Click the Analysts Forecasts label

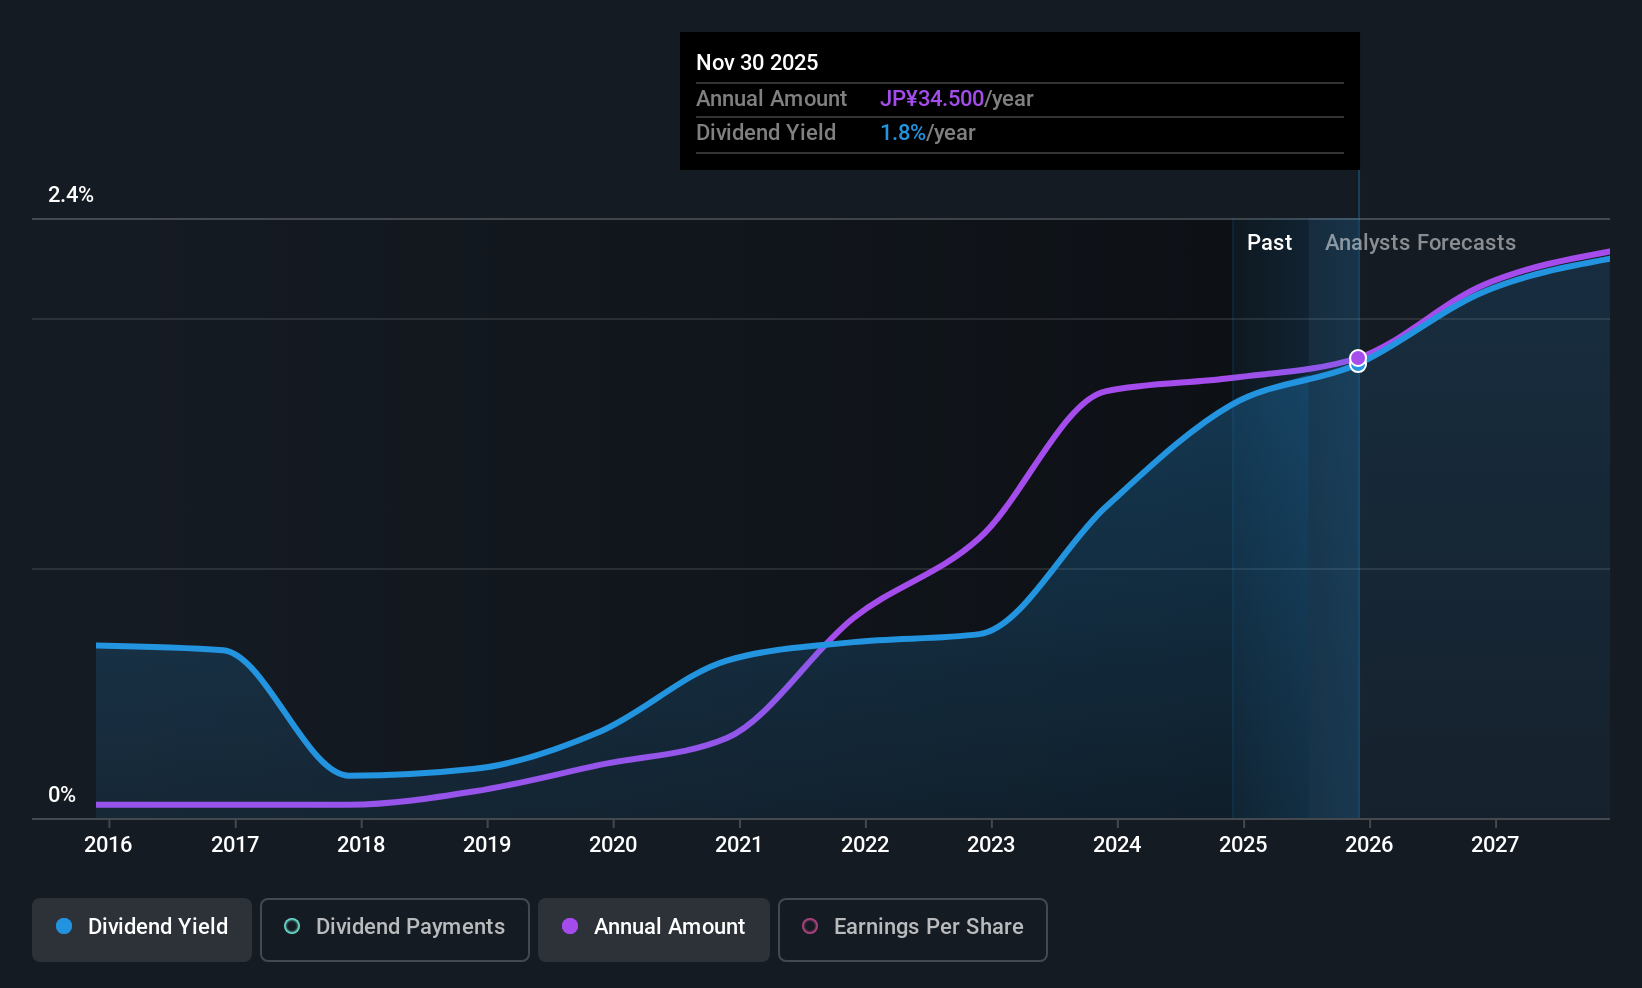(1420, 242)
